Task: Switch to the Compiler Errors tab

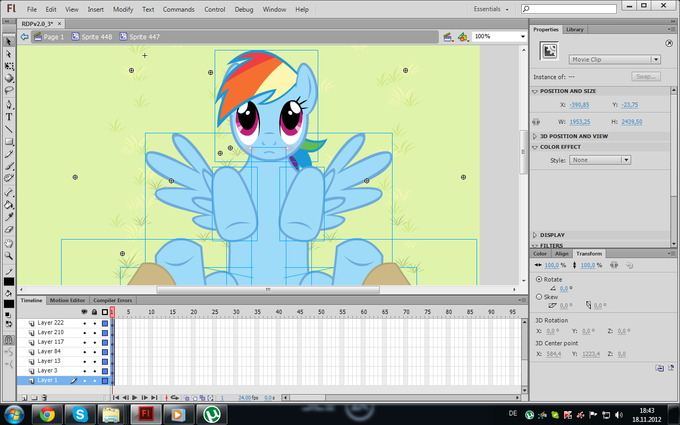Action: [x=112, y=300]
